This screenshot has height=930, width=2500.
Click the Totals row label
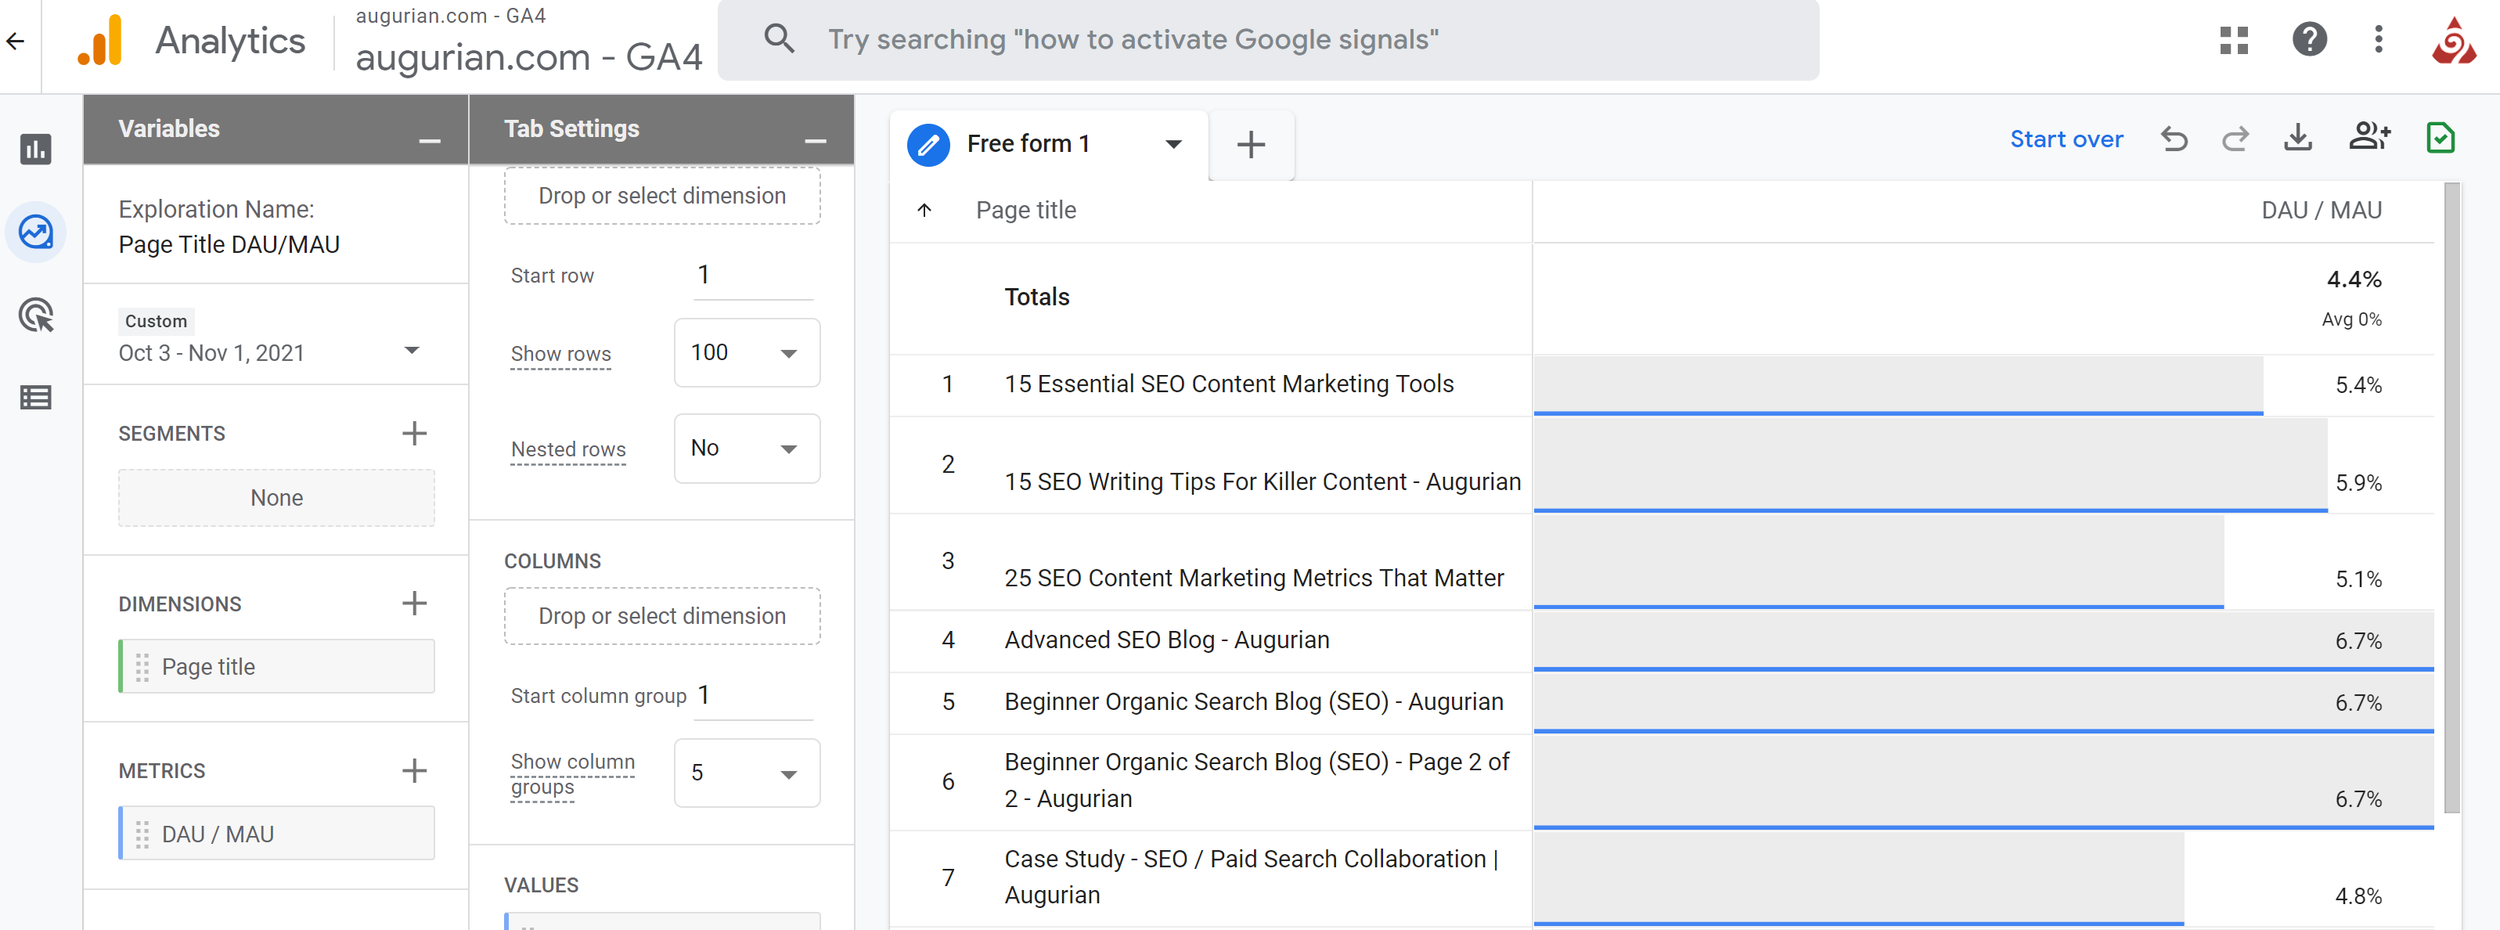[x=1037, y=297]
